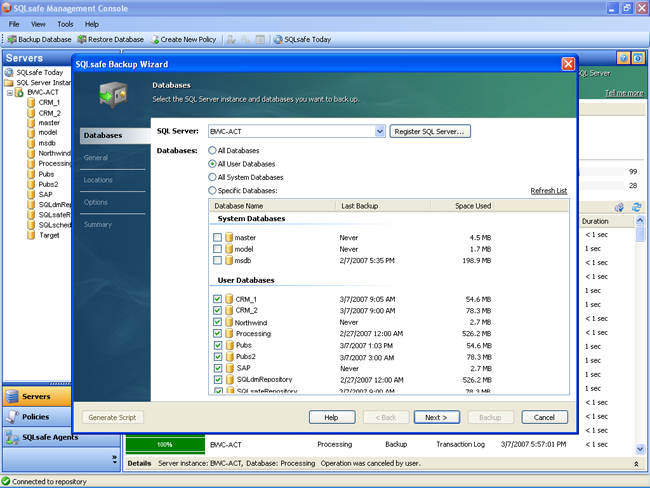Check the msdb system database checkbox

point(217,260)
